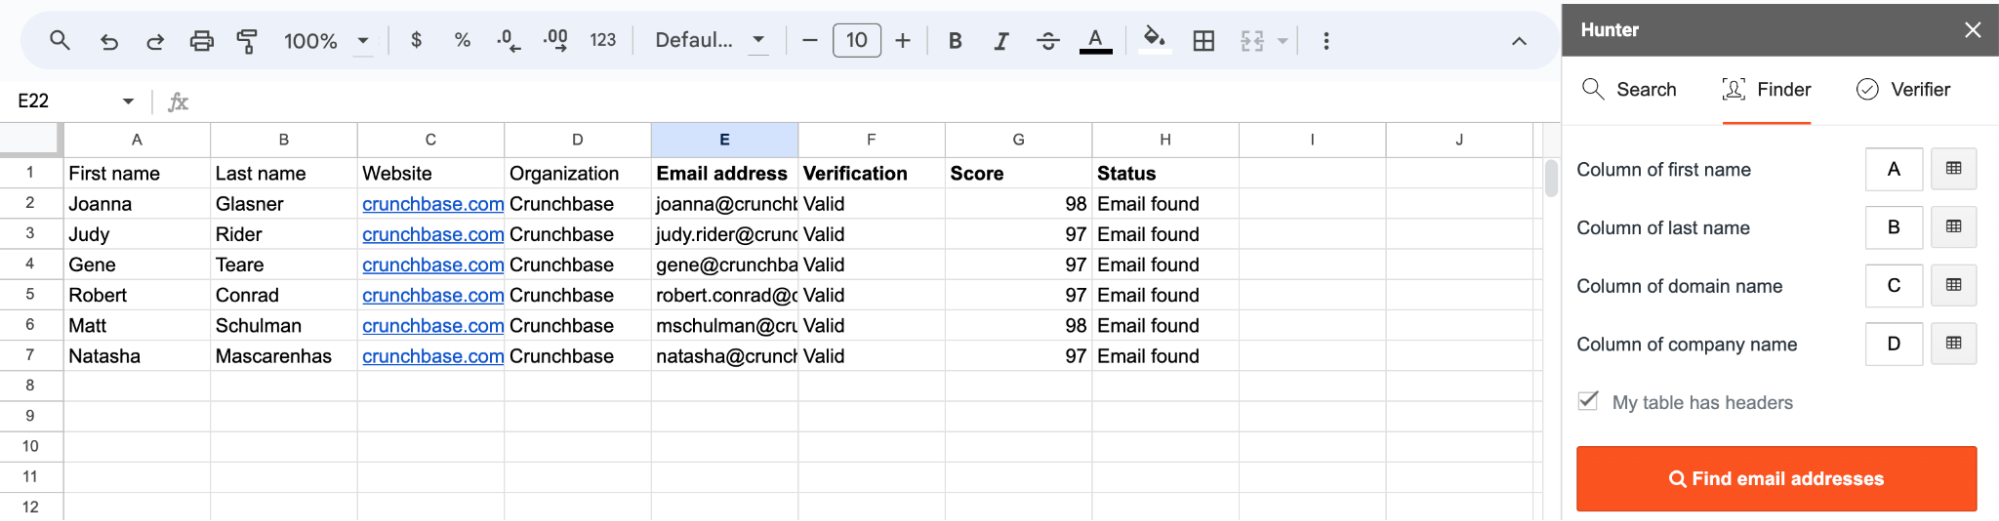Image resolution: width=1999 pixels, height=521 pixels.
Task: Undo the last action
Action: pos(109,41)
